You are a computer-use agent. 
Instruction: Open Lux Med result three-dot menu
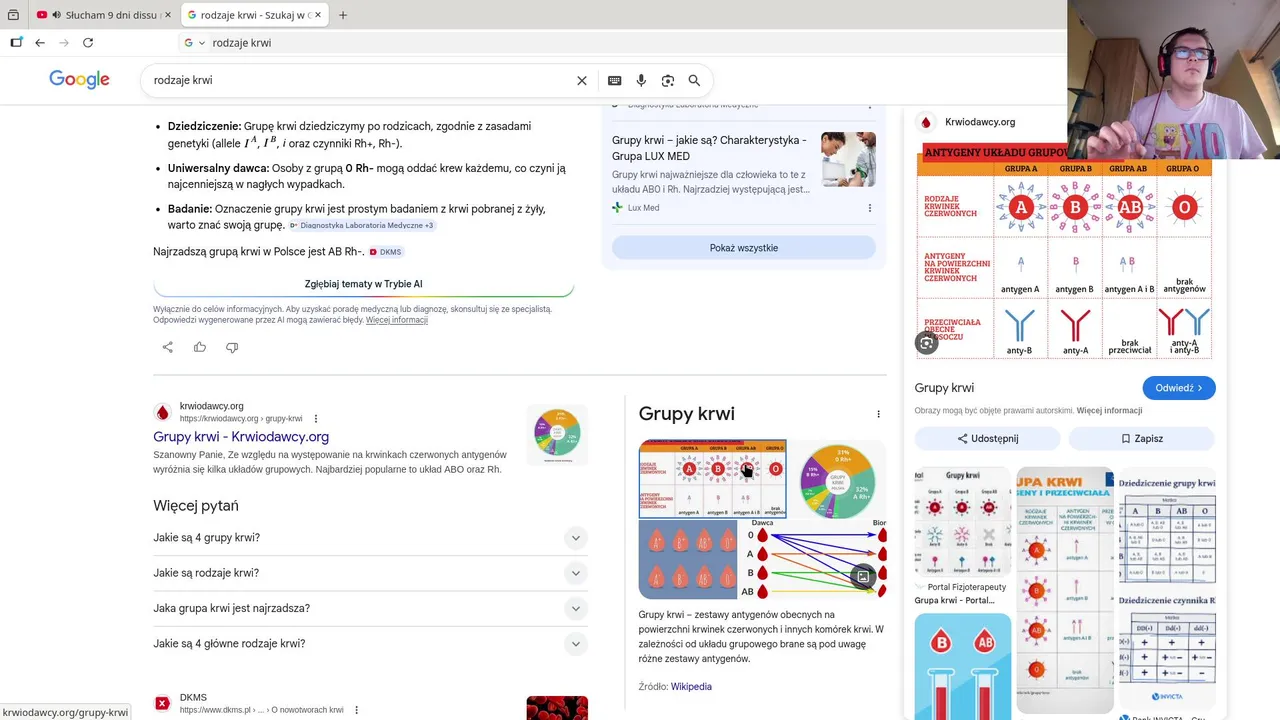point(869,208)
